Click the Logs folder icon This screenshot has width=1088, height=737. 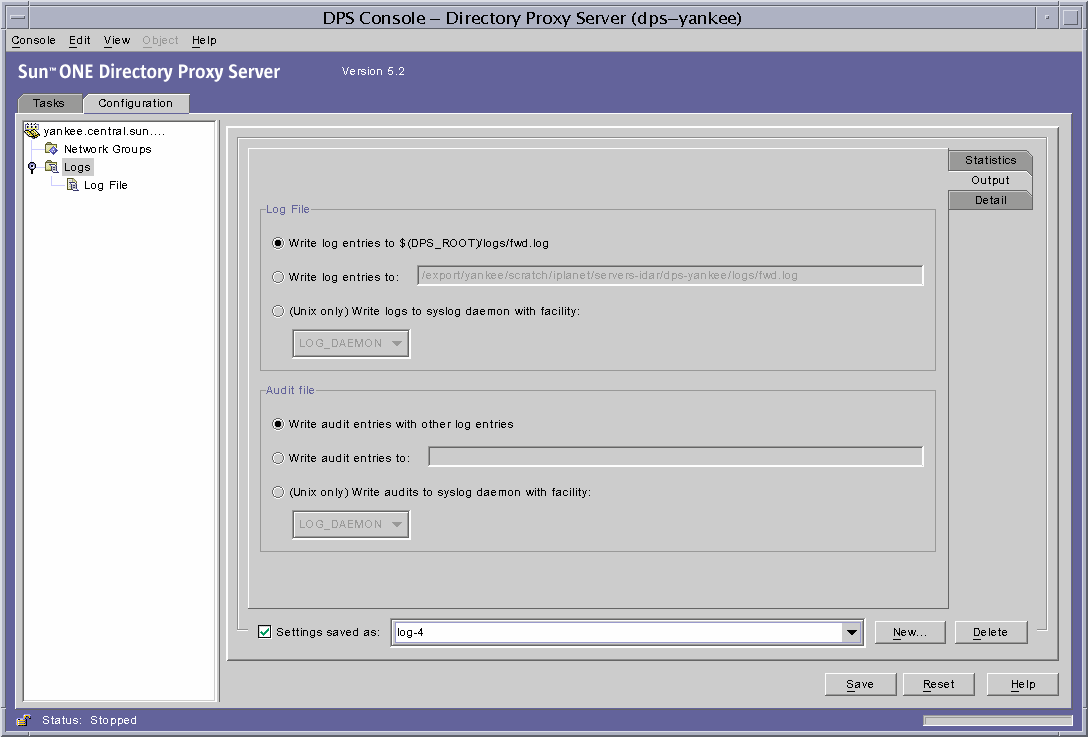[x=51, y=167]
